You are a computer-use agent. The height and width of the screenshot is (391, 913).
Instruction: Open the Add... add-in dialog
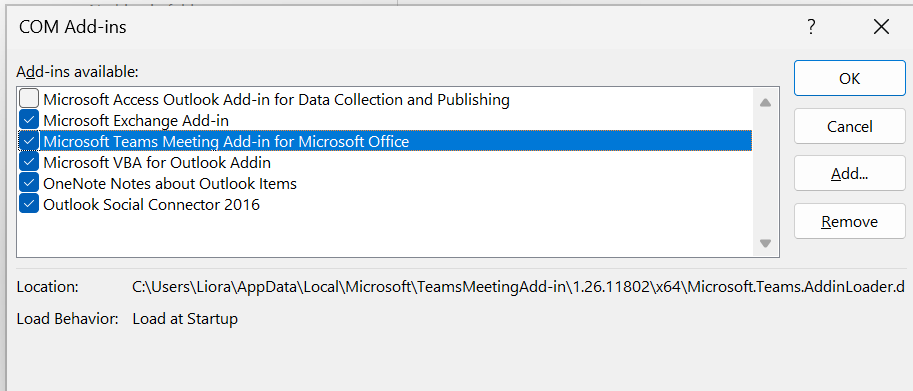(x=850, y=174)
